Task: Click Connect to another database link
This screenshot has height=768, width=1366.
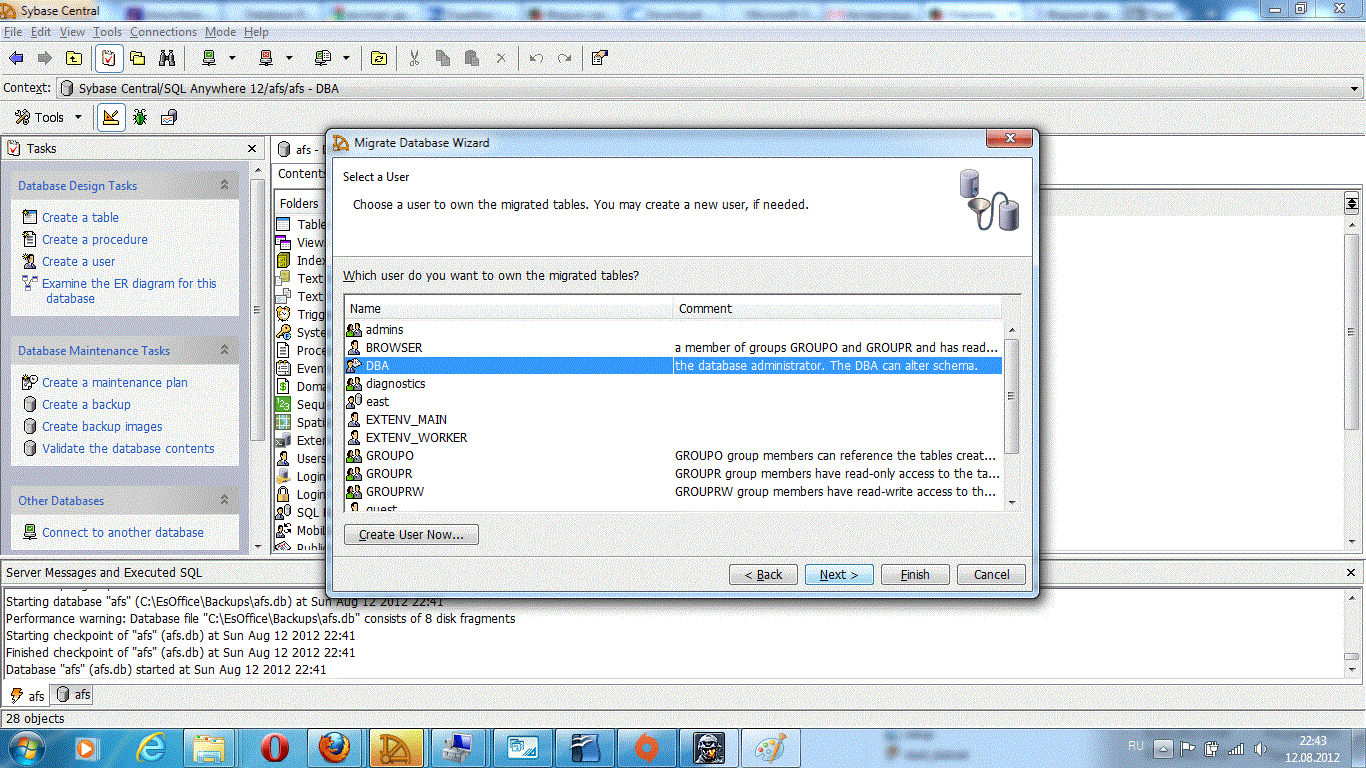Action: [123, 532]
